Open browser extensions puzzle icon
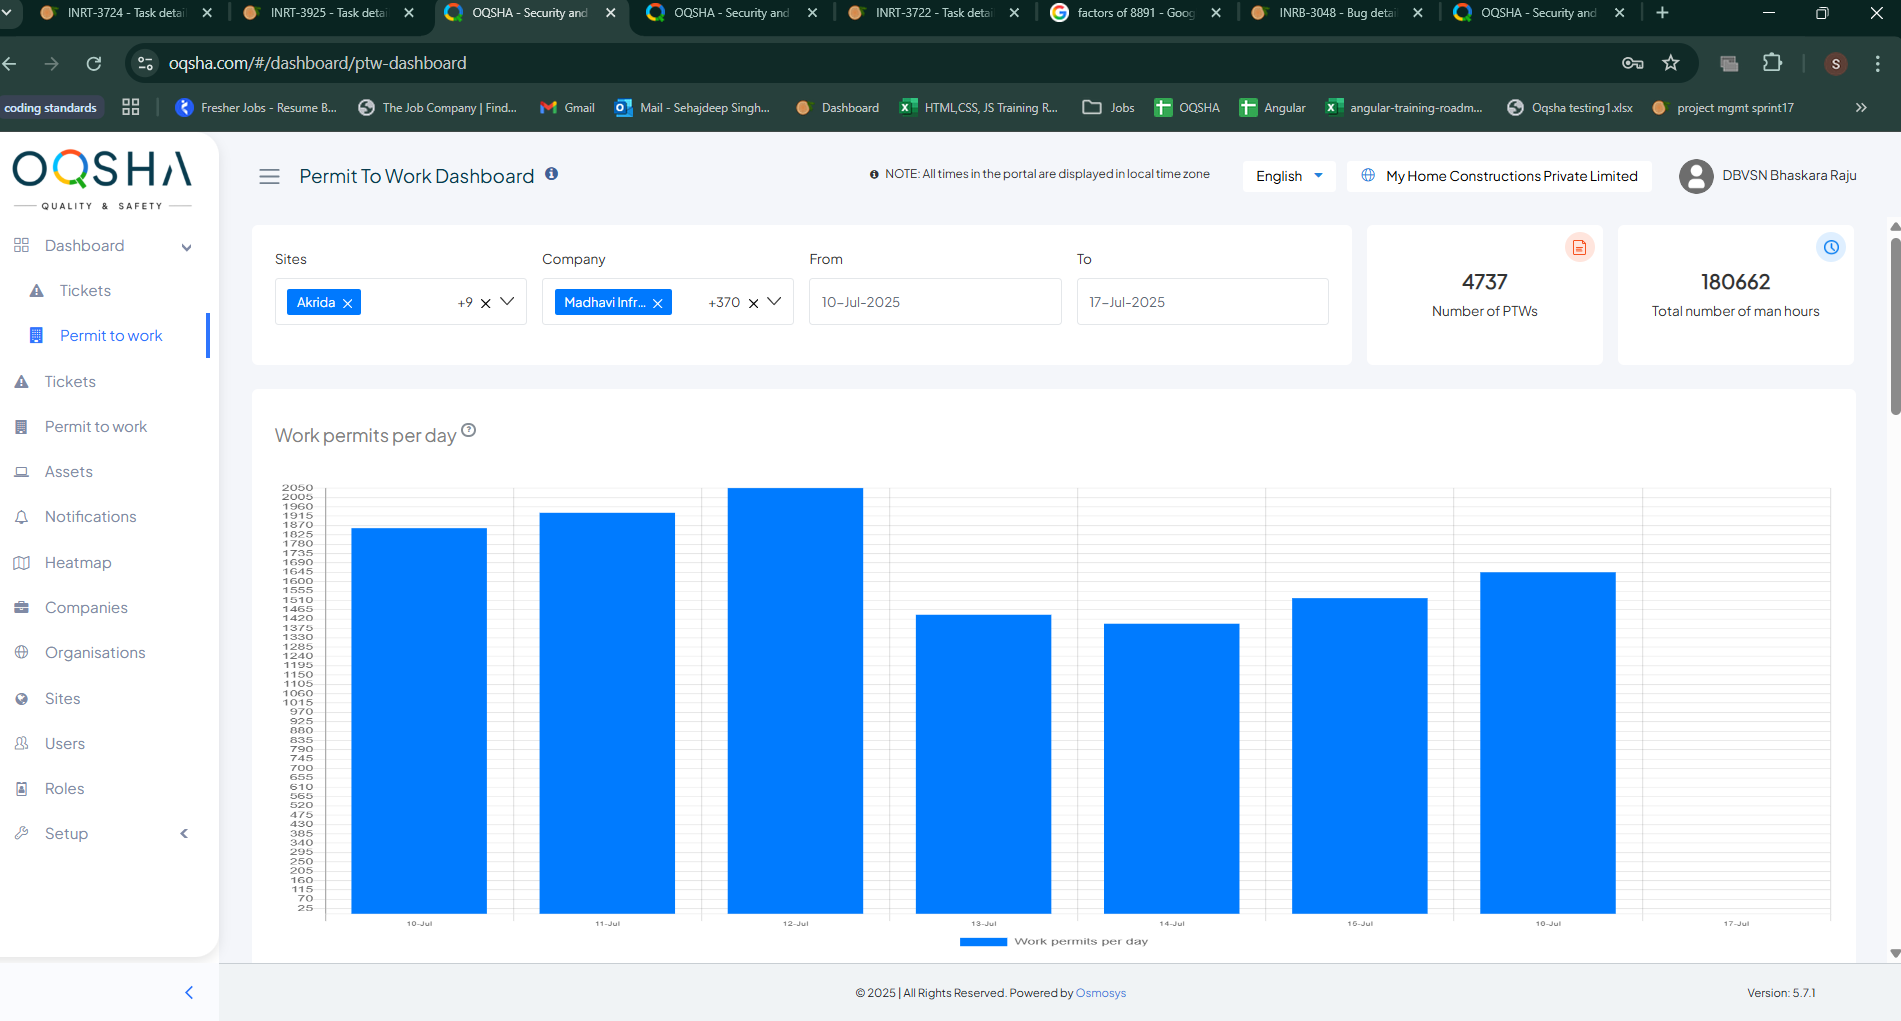Image resolution: width=1901 pixels, height=1021 pixels. coord(1772,63)
